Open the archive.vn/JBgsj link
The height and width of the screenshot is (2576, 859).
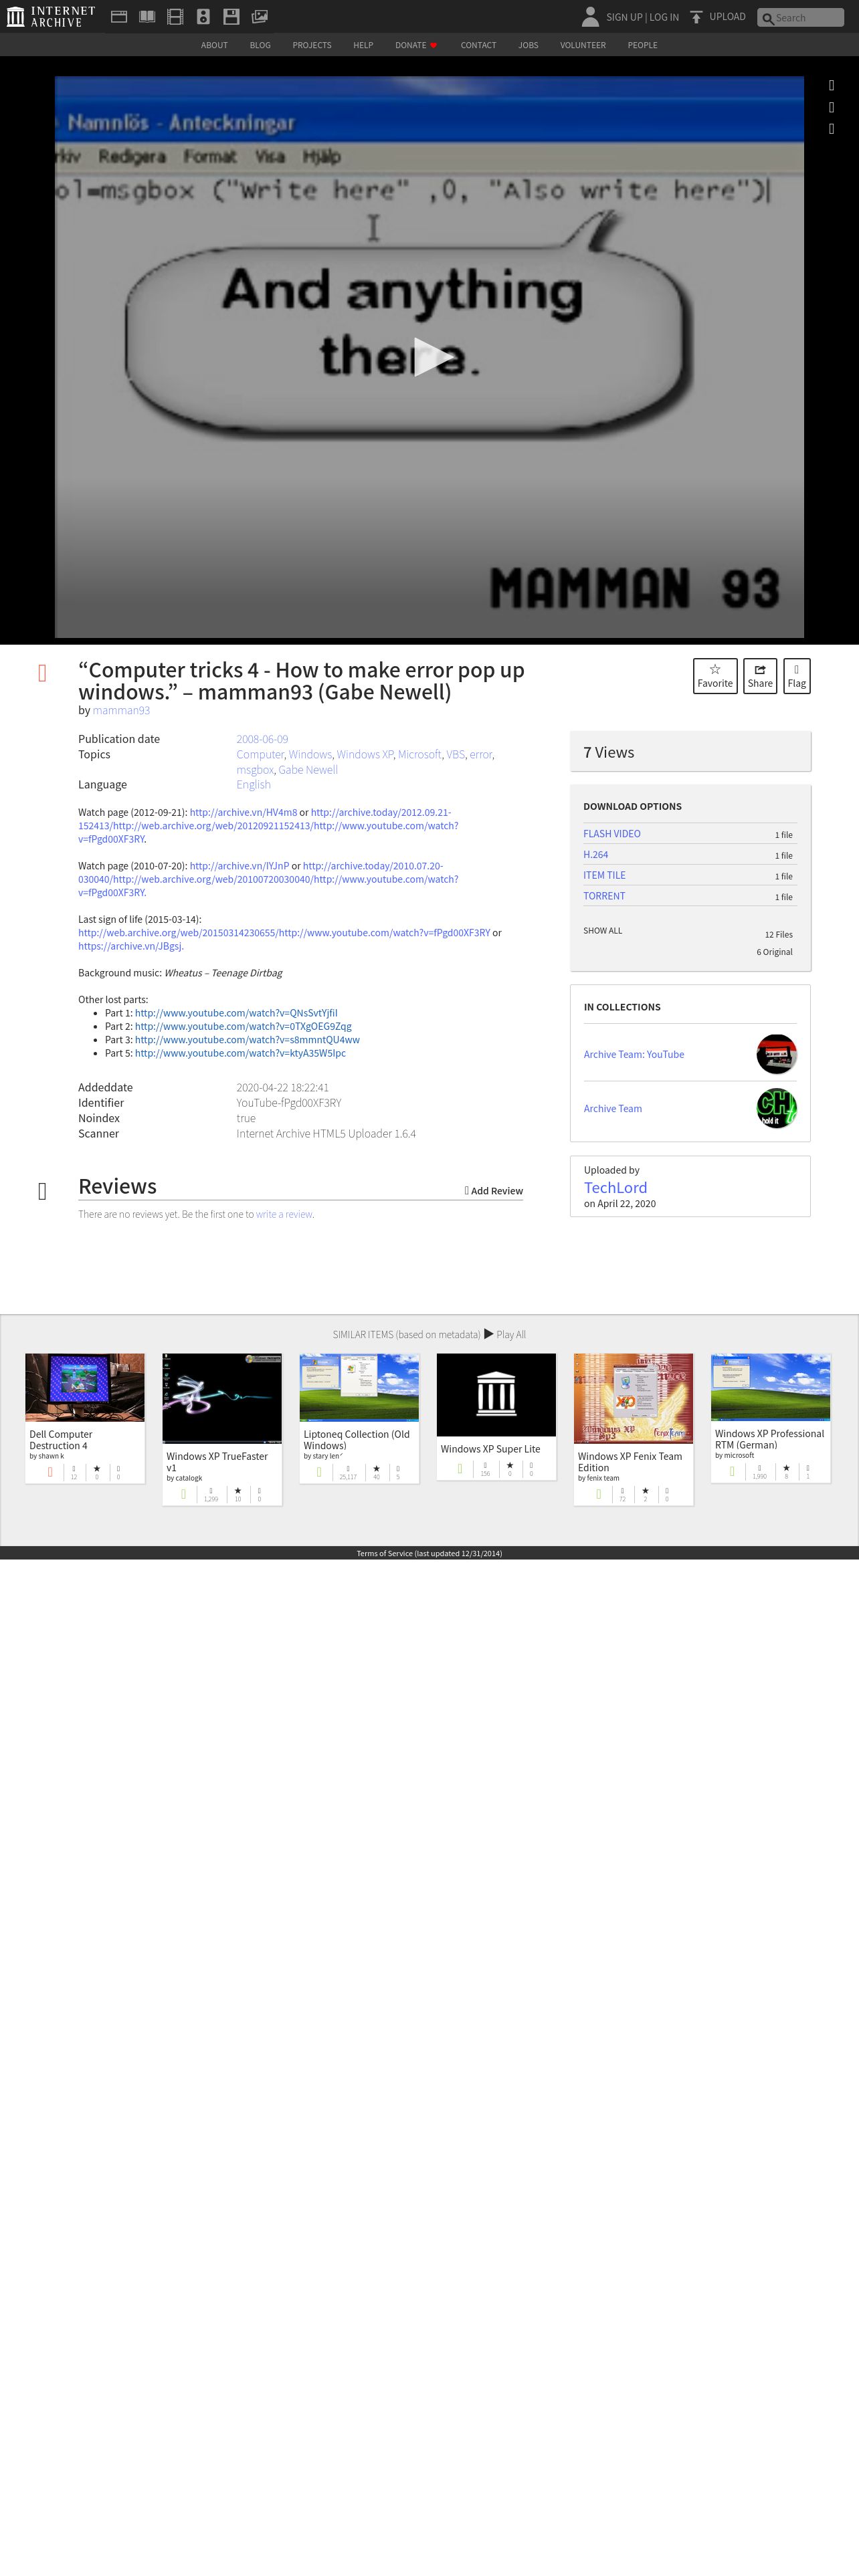pos(130,946)
